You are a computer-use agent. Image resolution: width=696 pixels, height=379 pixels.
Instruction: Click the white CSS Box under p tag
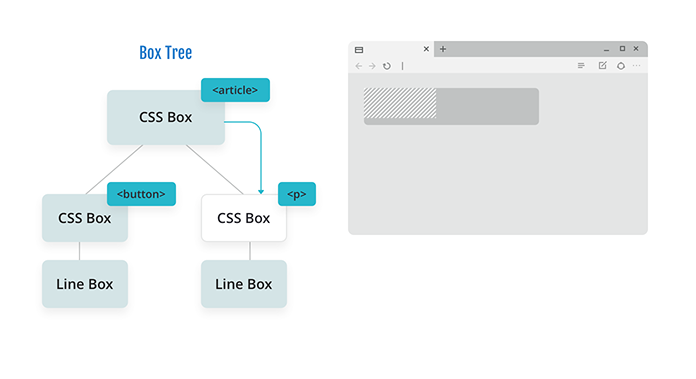coord(244,218)
